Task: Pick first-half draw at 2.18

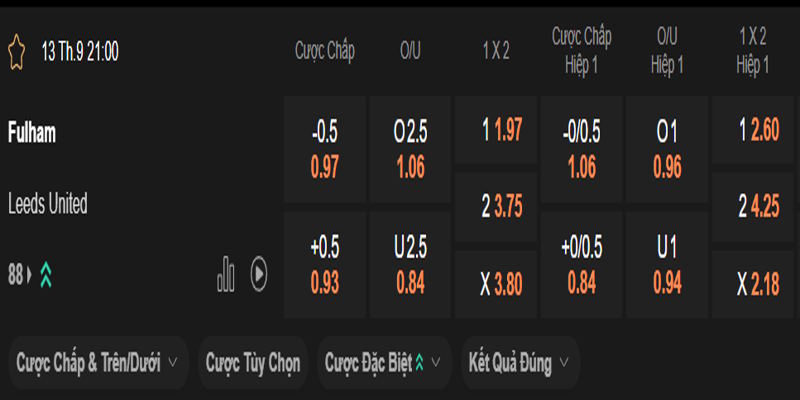Action: [752, 284]
